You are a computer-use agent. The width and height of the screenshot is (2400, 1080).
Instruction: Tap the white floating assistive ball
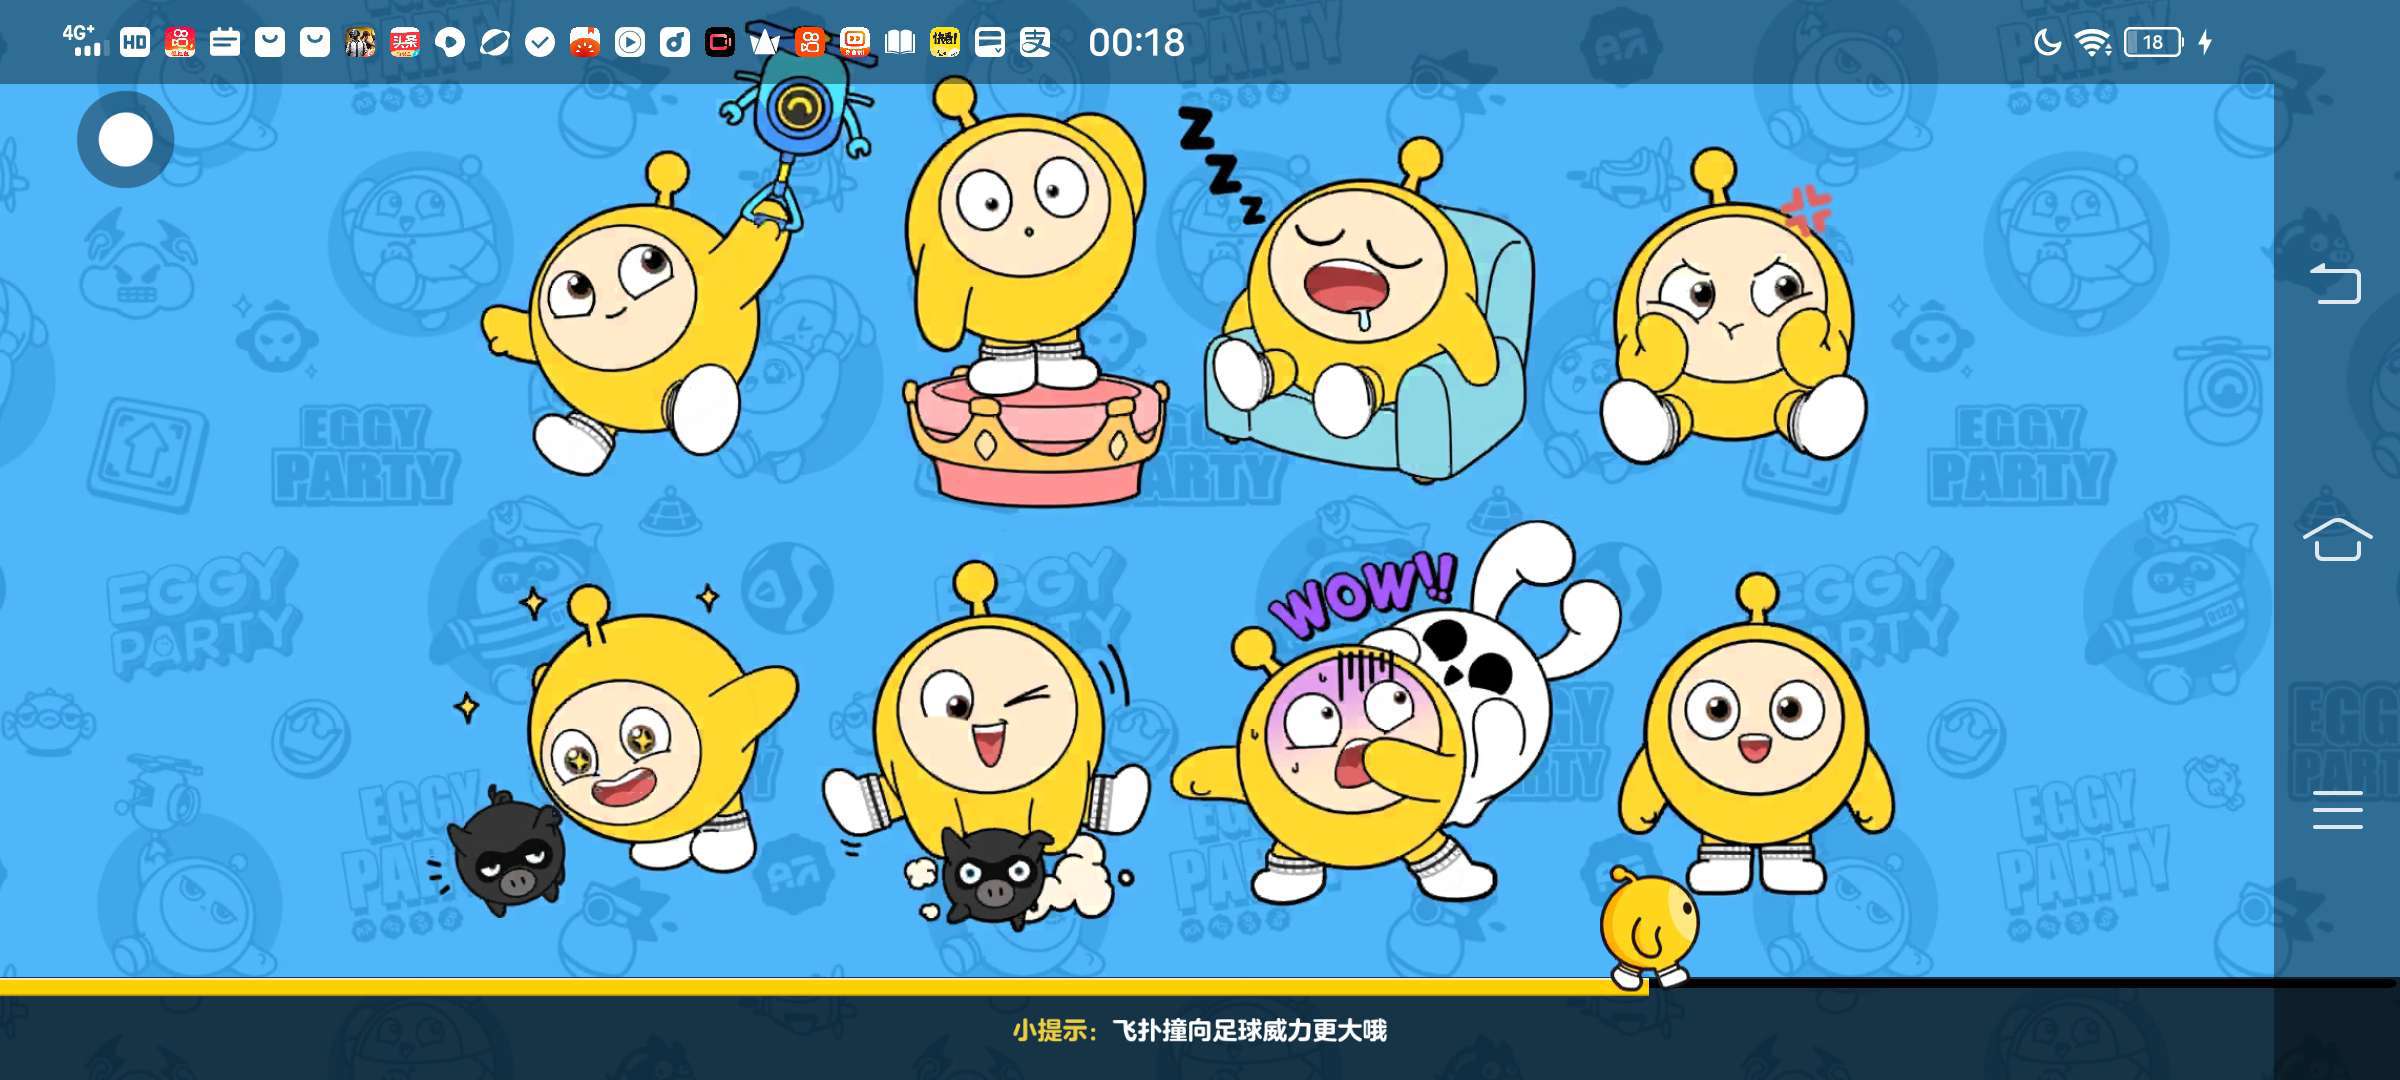(126, 140)
